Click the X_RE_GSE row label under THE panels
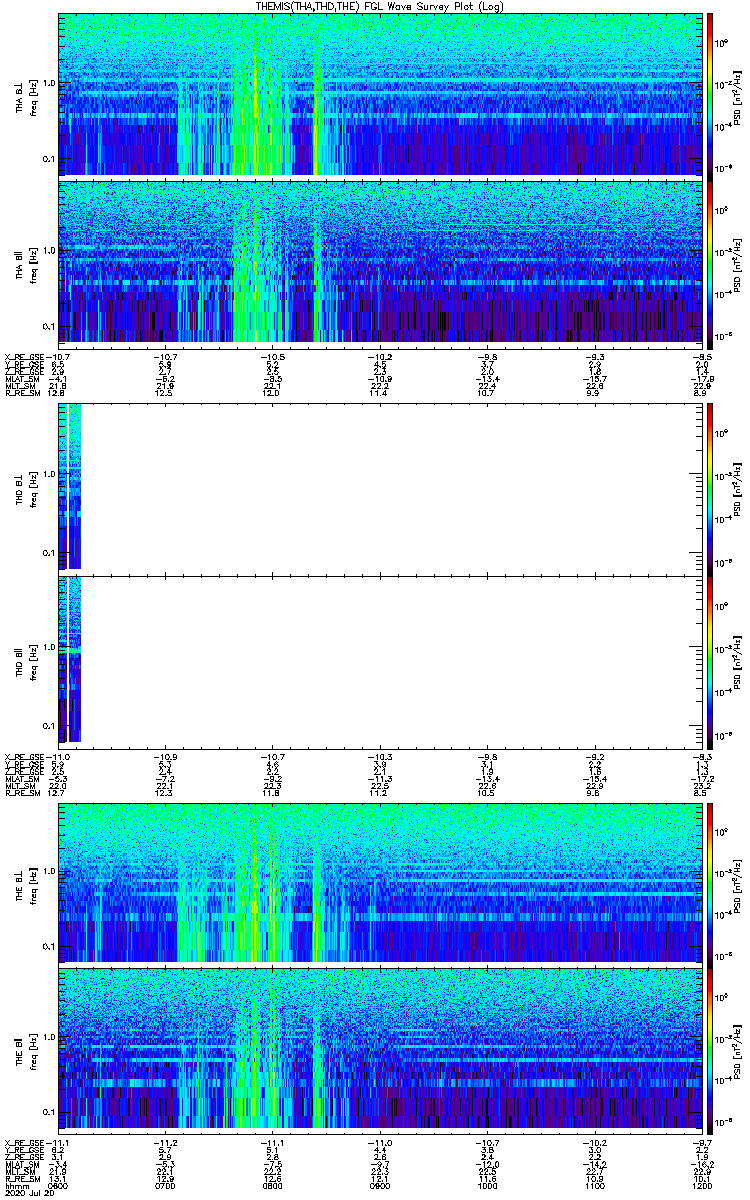Viewport: 750px width, 1200px height. click(24, 1142)
